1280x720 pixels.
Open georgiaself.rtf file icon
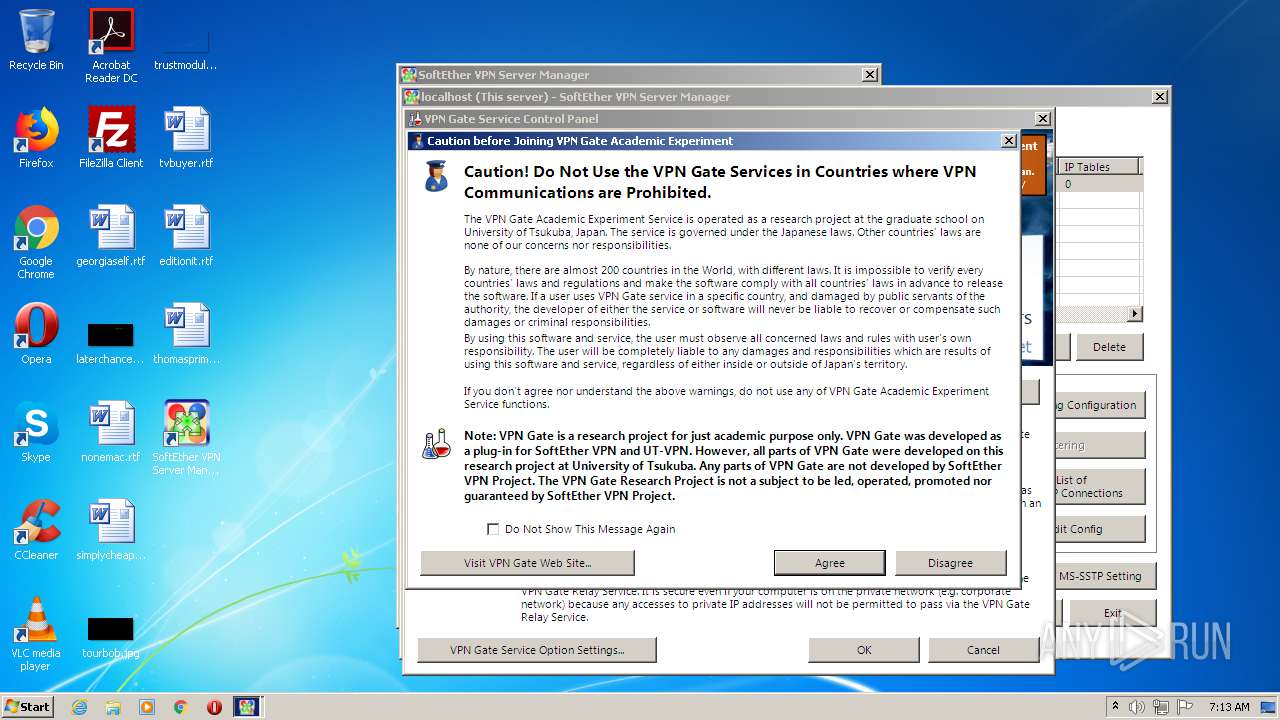click(111, 236)
